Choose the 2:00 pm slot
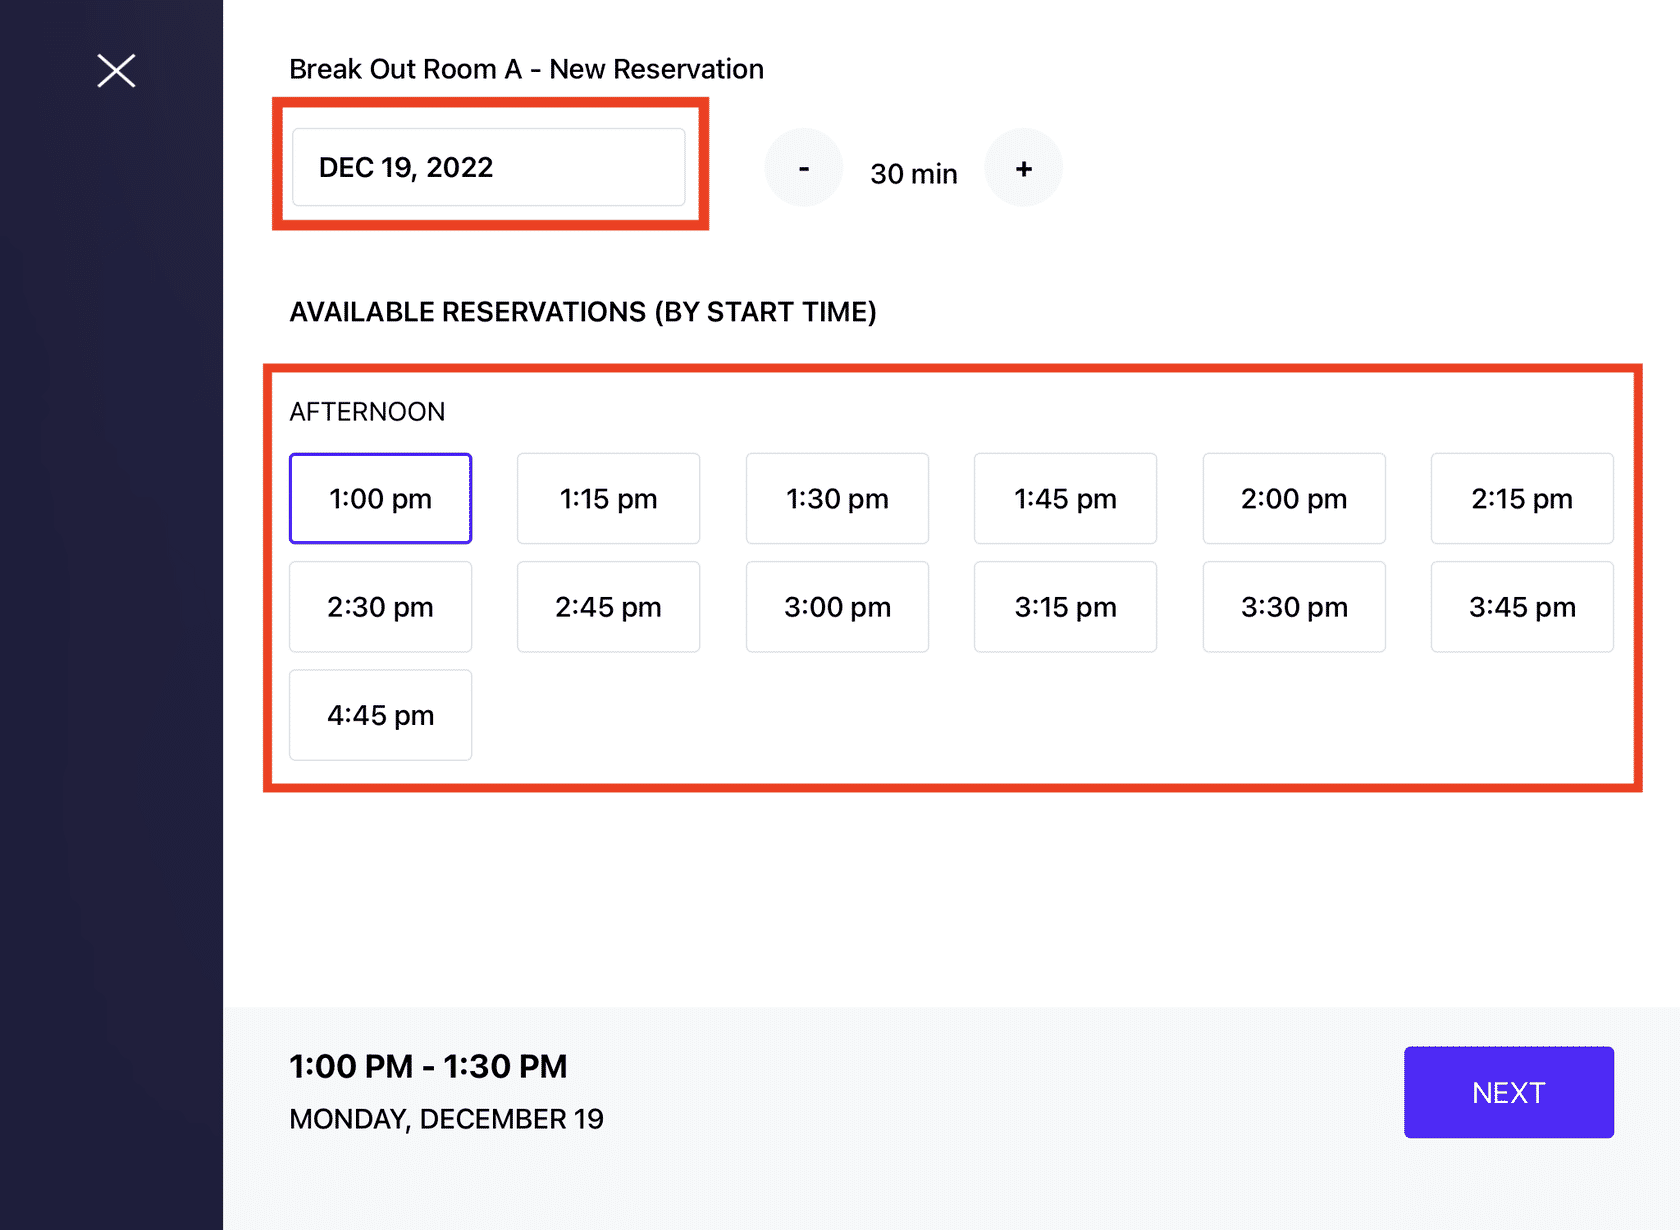Image resolution: width=1680 pixels, height=1230 pixels. (1294, 499)
